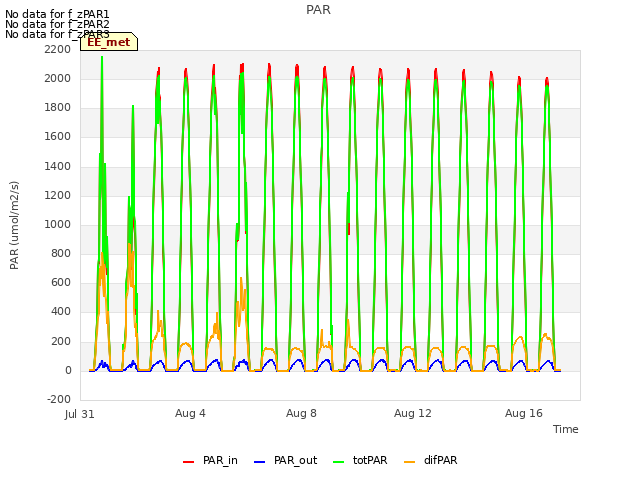Click the 600 y-axis tick label
Image resolution: width=640 pixels, height=480 pixels.
pyautogui.click(x=61, y=282)
